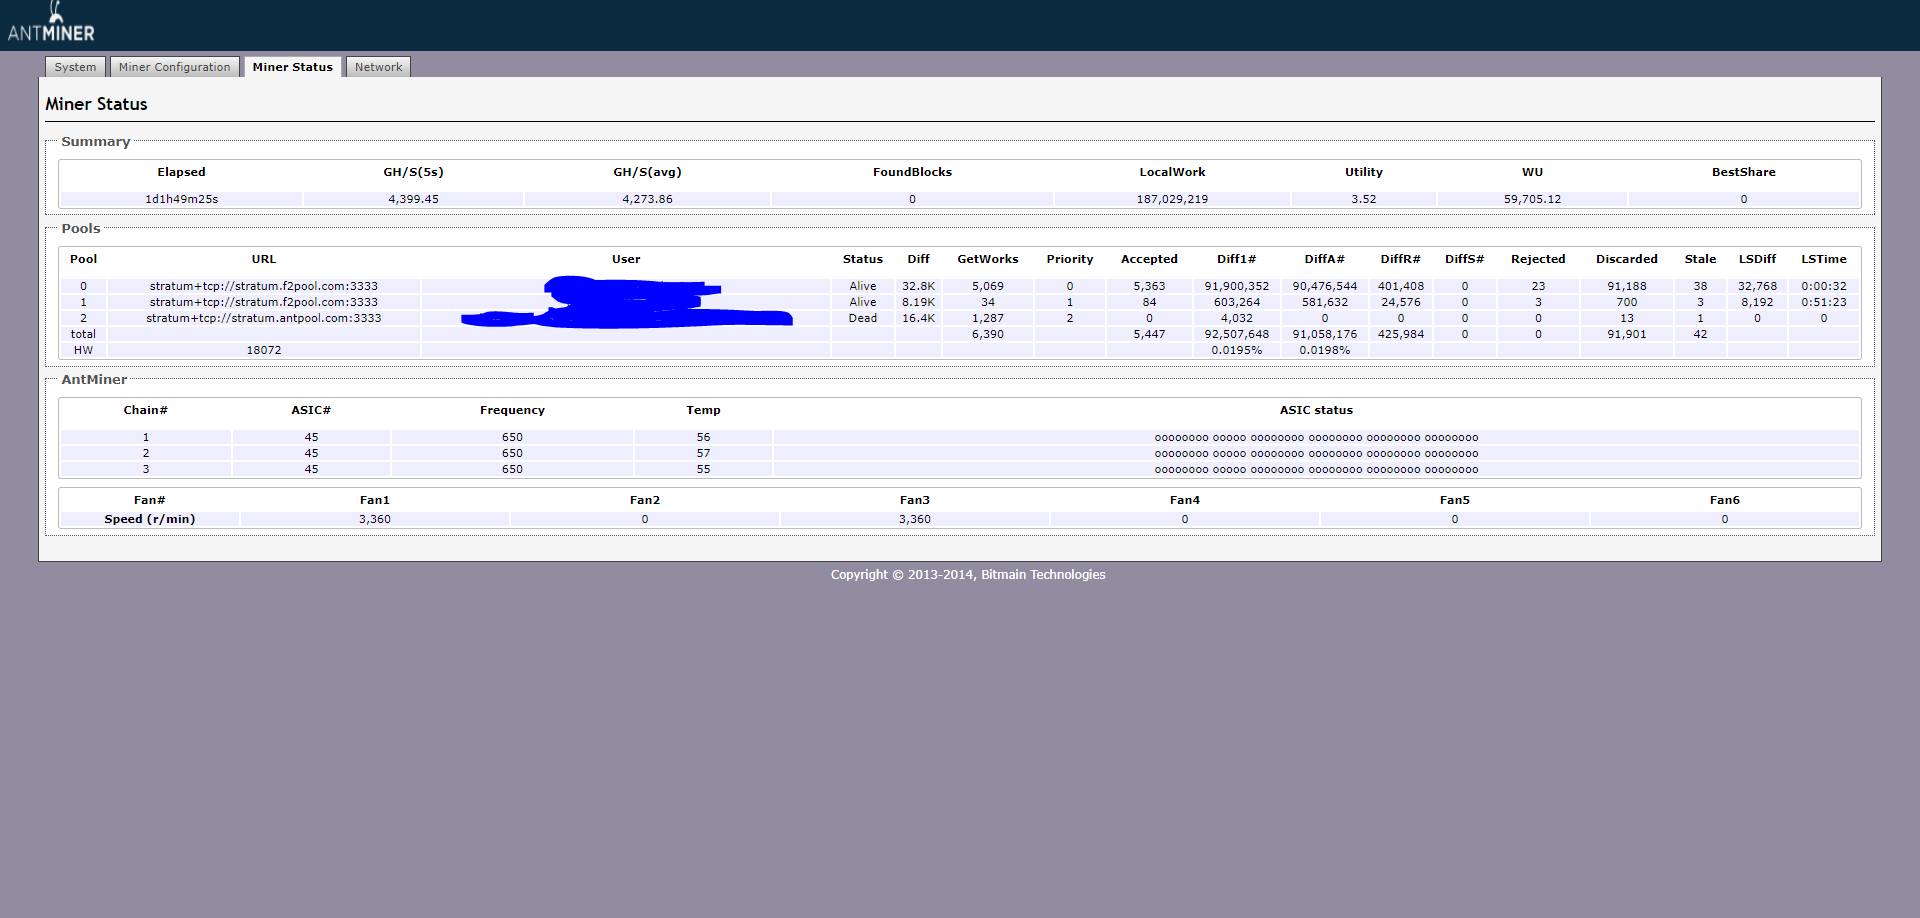Select the GH/S(avg) value 4,273.86
The image size is (1920, 918).
647,199
